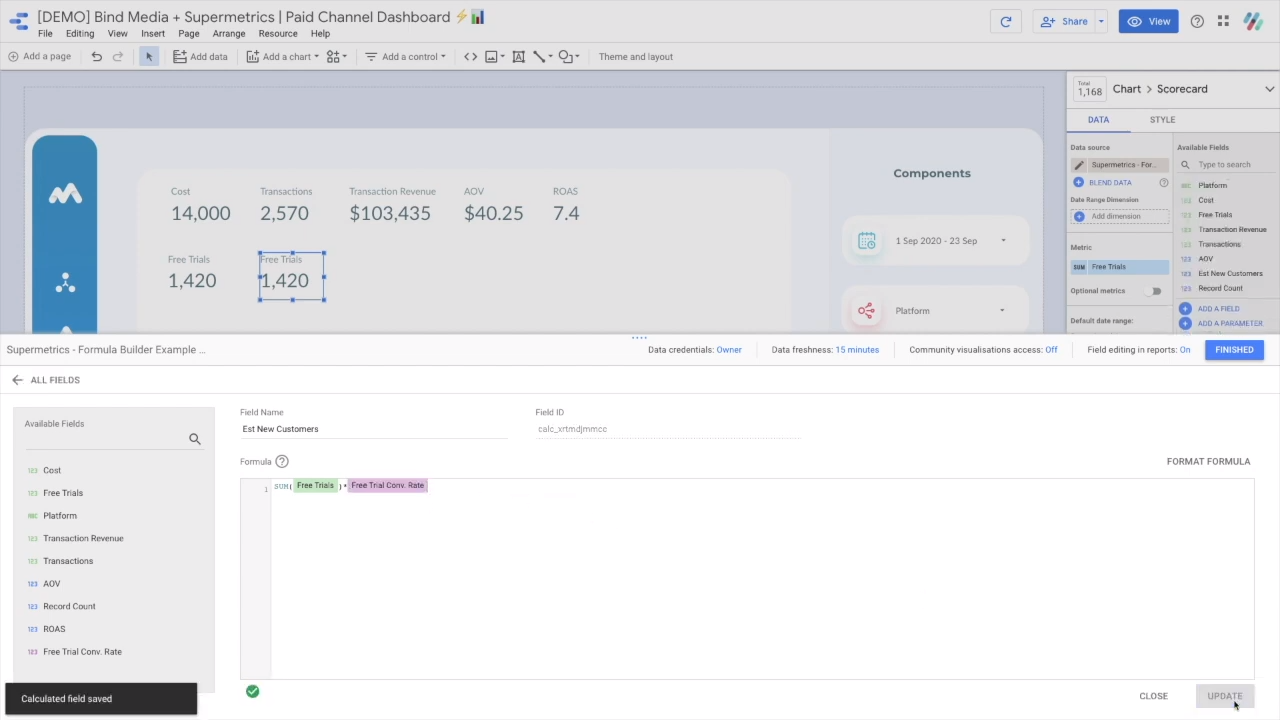Open the Resource menu
The image size is (1280, 720).
pos(277,34)
